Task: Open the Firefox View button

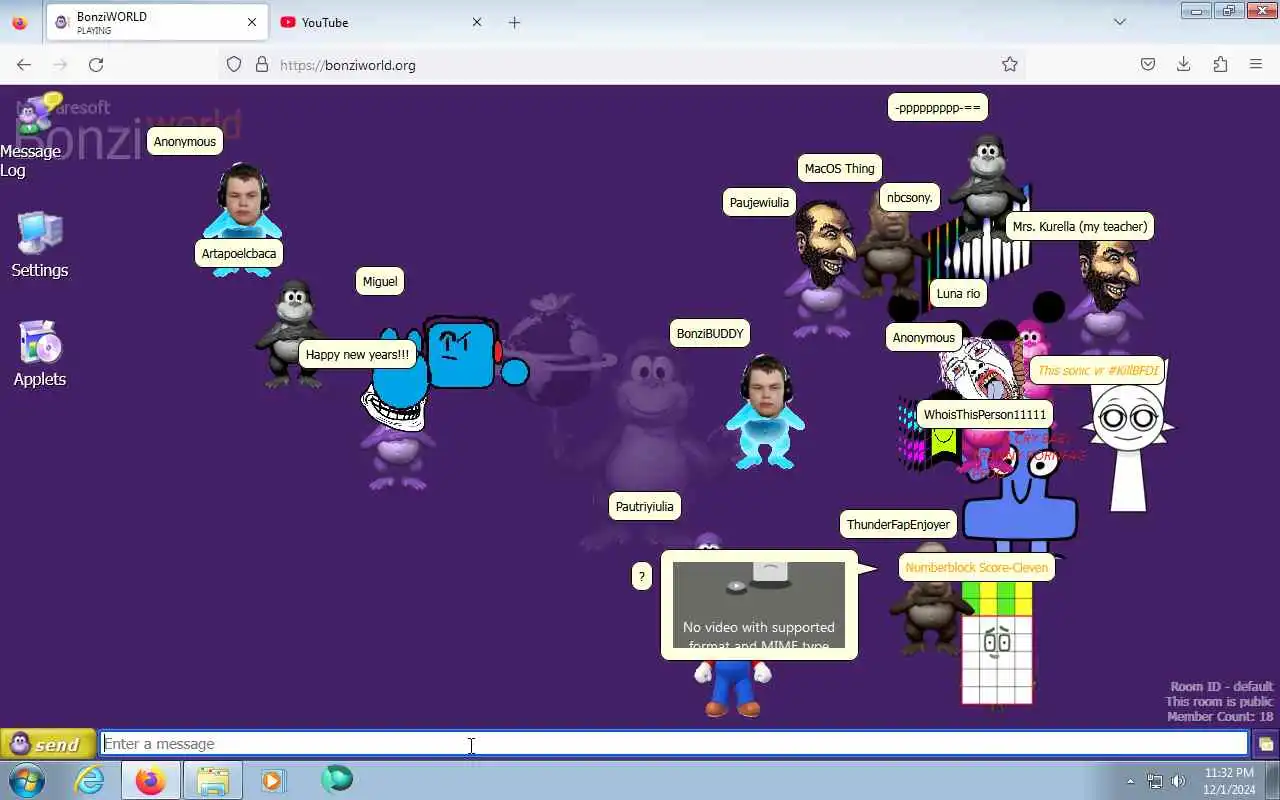Action: (19, 22)
